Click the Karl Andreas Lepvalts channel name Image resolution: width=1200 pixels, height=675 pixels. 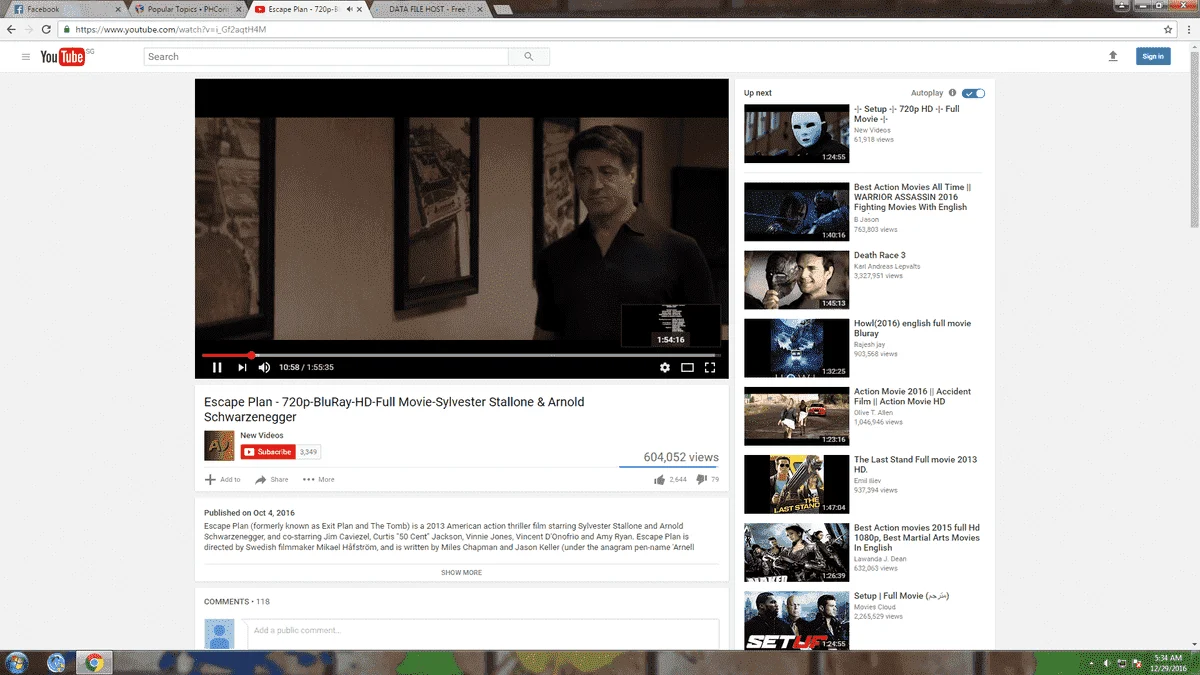pos(887,267)
